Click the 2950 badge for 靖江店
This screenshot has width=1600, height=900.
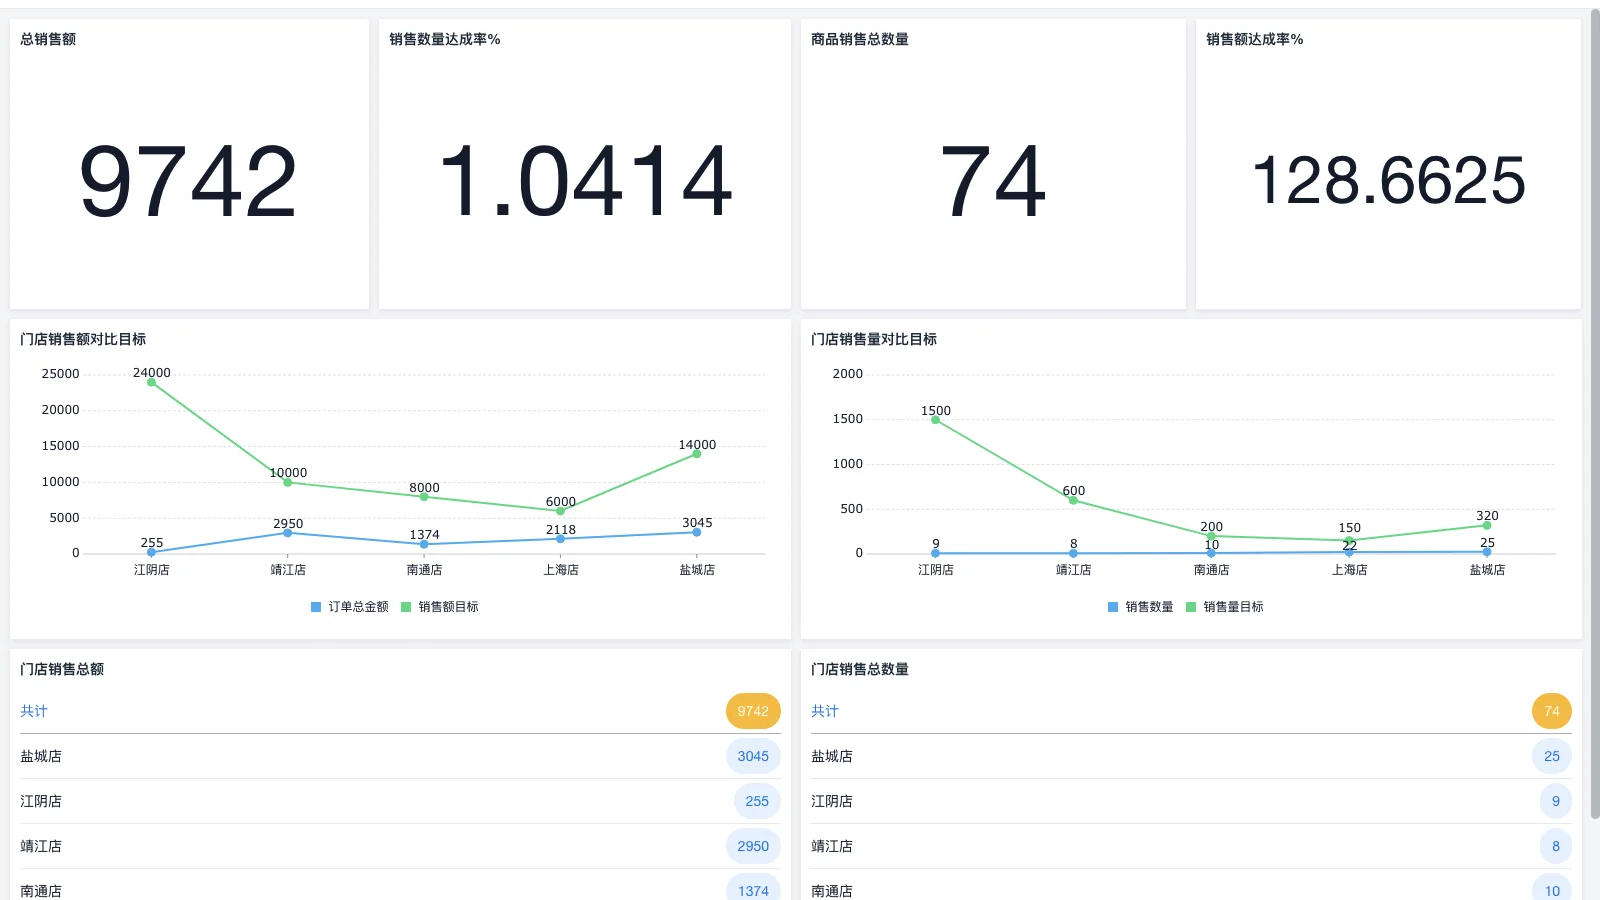point(753,846)
